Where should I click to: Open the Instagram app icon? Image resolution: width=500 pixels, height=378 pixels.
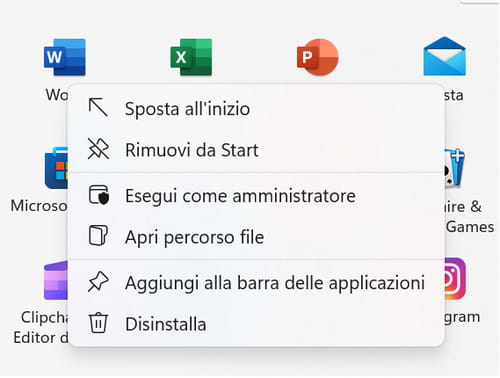click(x=455, y=279)
